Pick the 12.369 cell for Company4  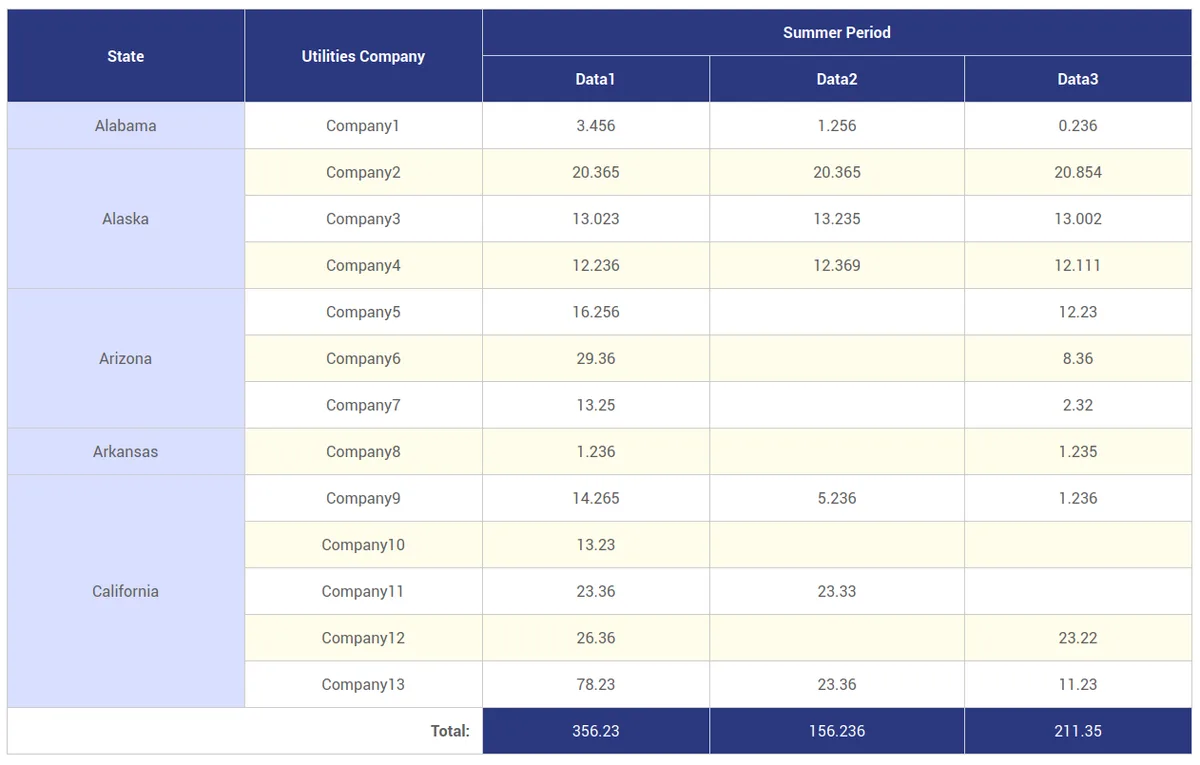837,265
